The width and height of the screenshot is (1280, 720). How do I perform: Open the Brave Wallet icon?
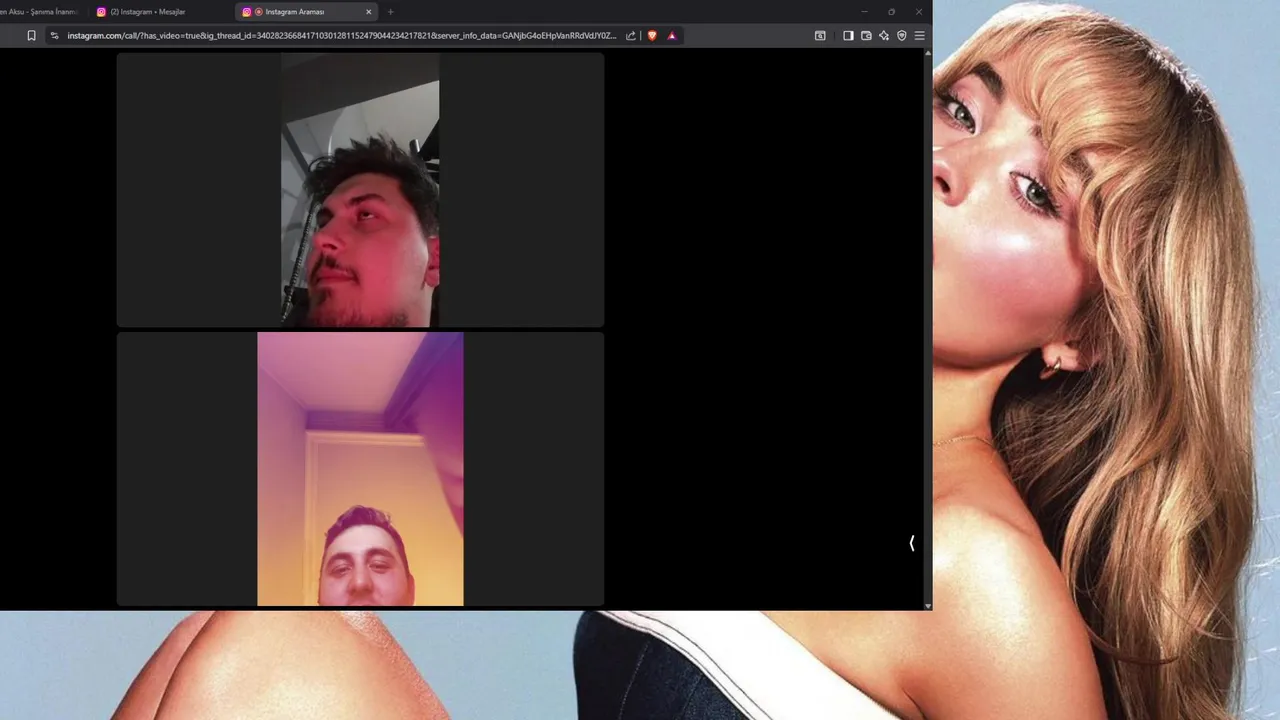tap(866, 35)
